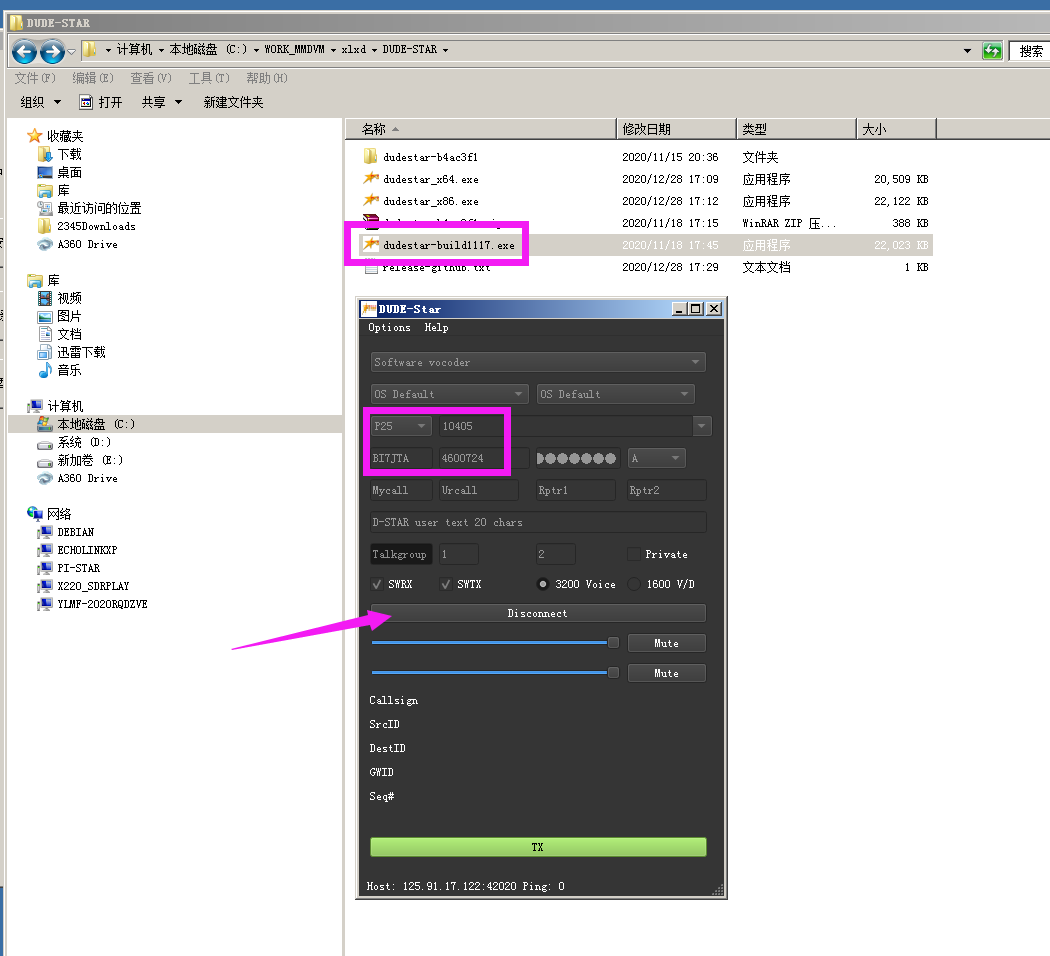Click the Talkgroup button
The width and height of the screenshot is (1050, 956).
tap(399, 554)
